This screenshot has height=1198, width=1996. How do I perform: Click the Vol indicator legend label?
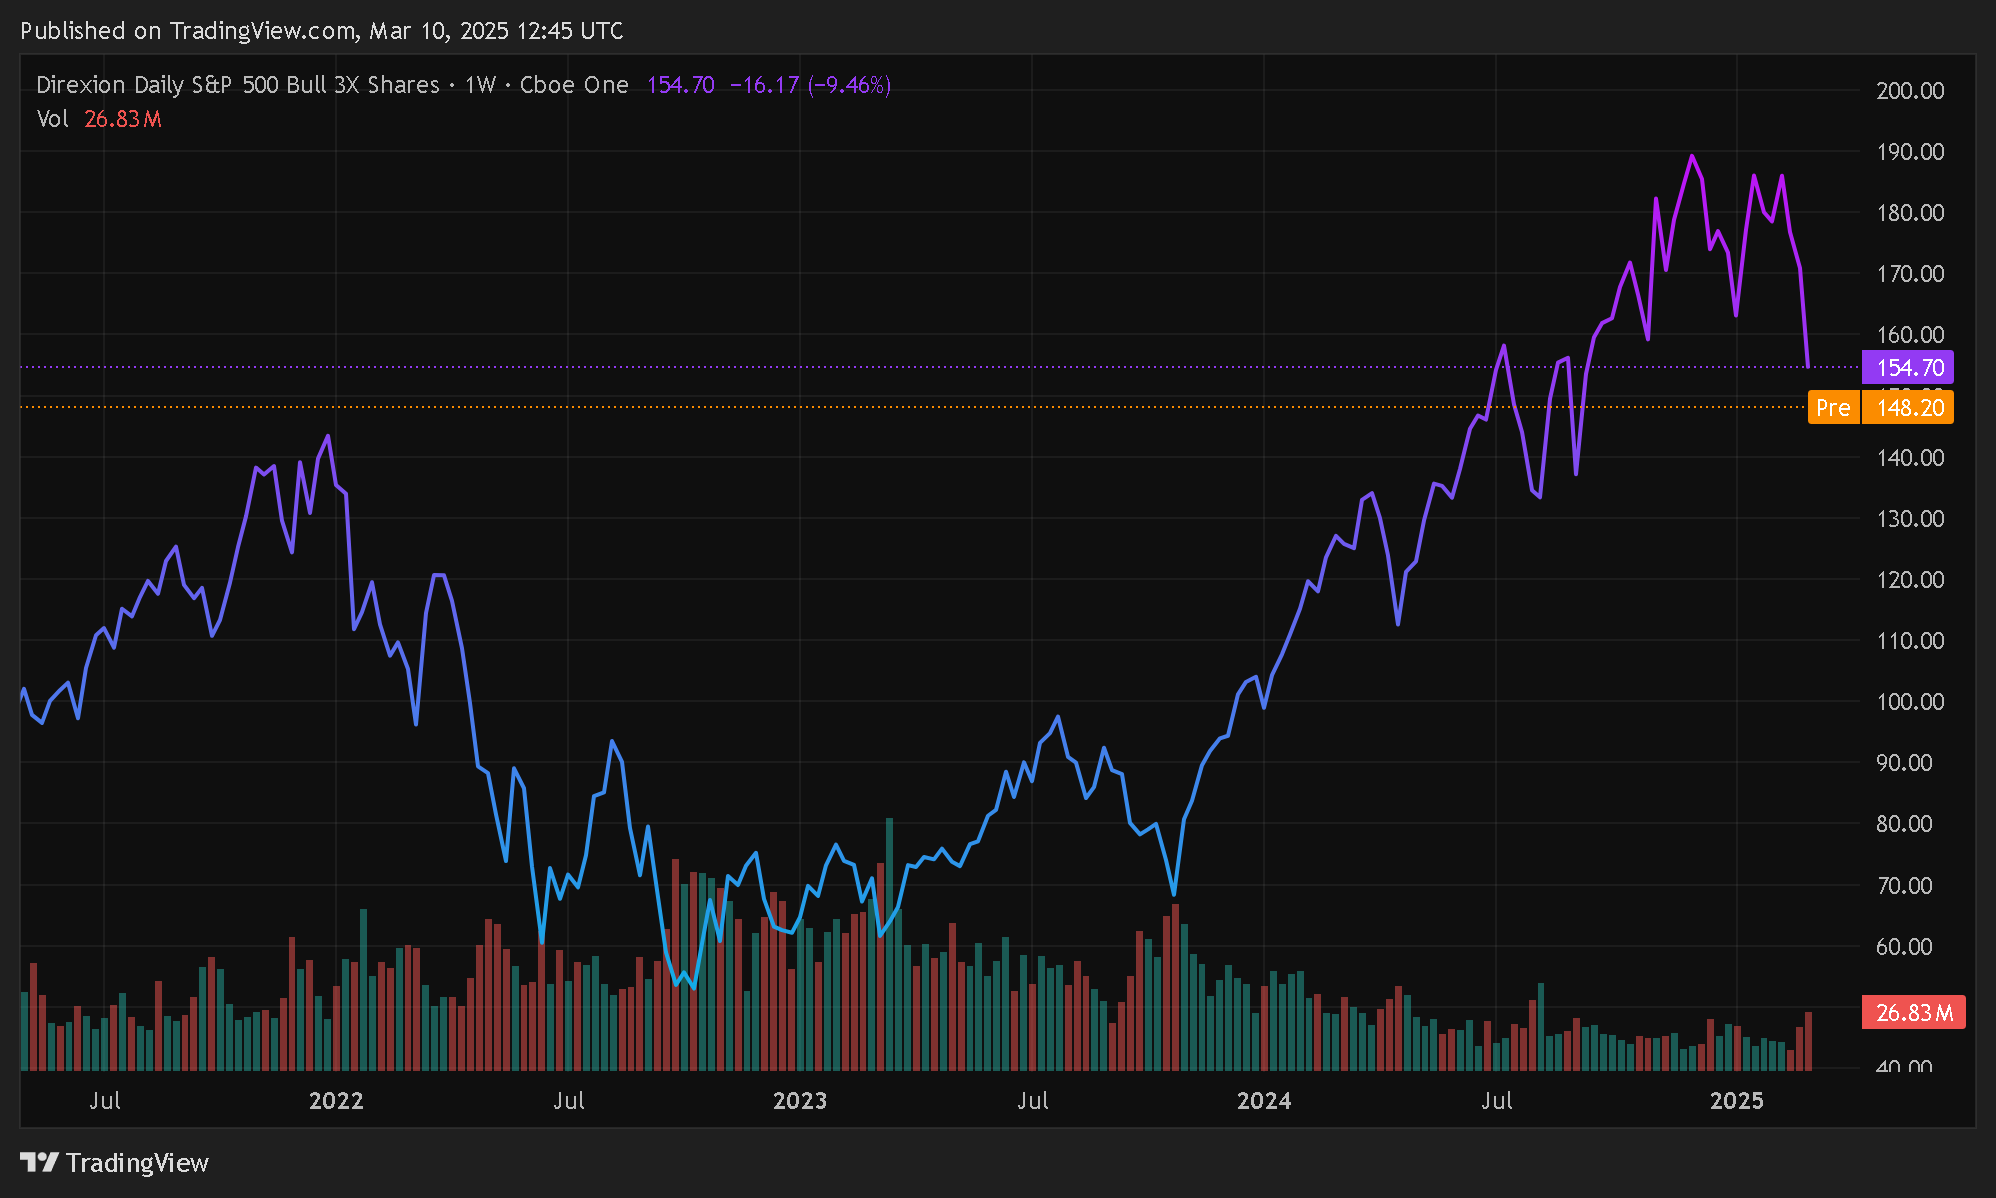52,119
